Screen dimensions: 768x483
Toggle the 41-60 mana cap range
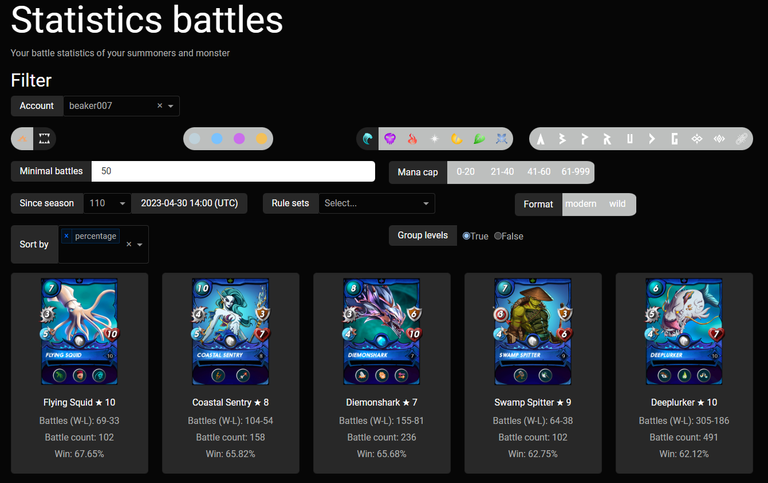[539, 172]
